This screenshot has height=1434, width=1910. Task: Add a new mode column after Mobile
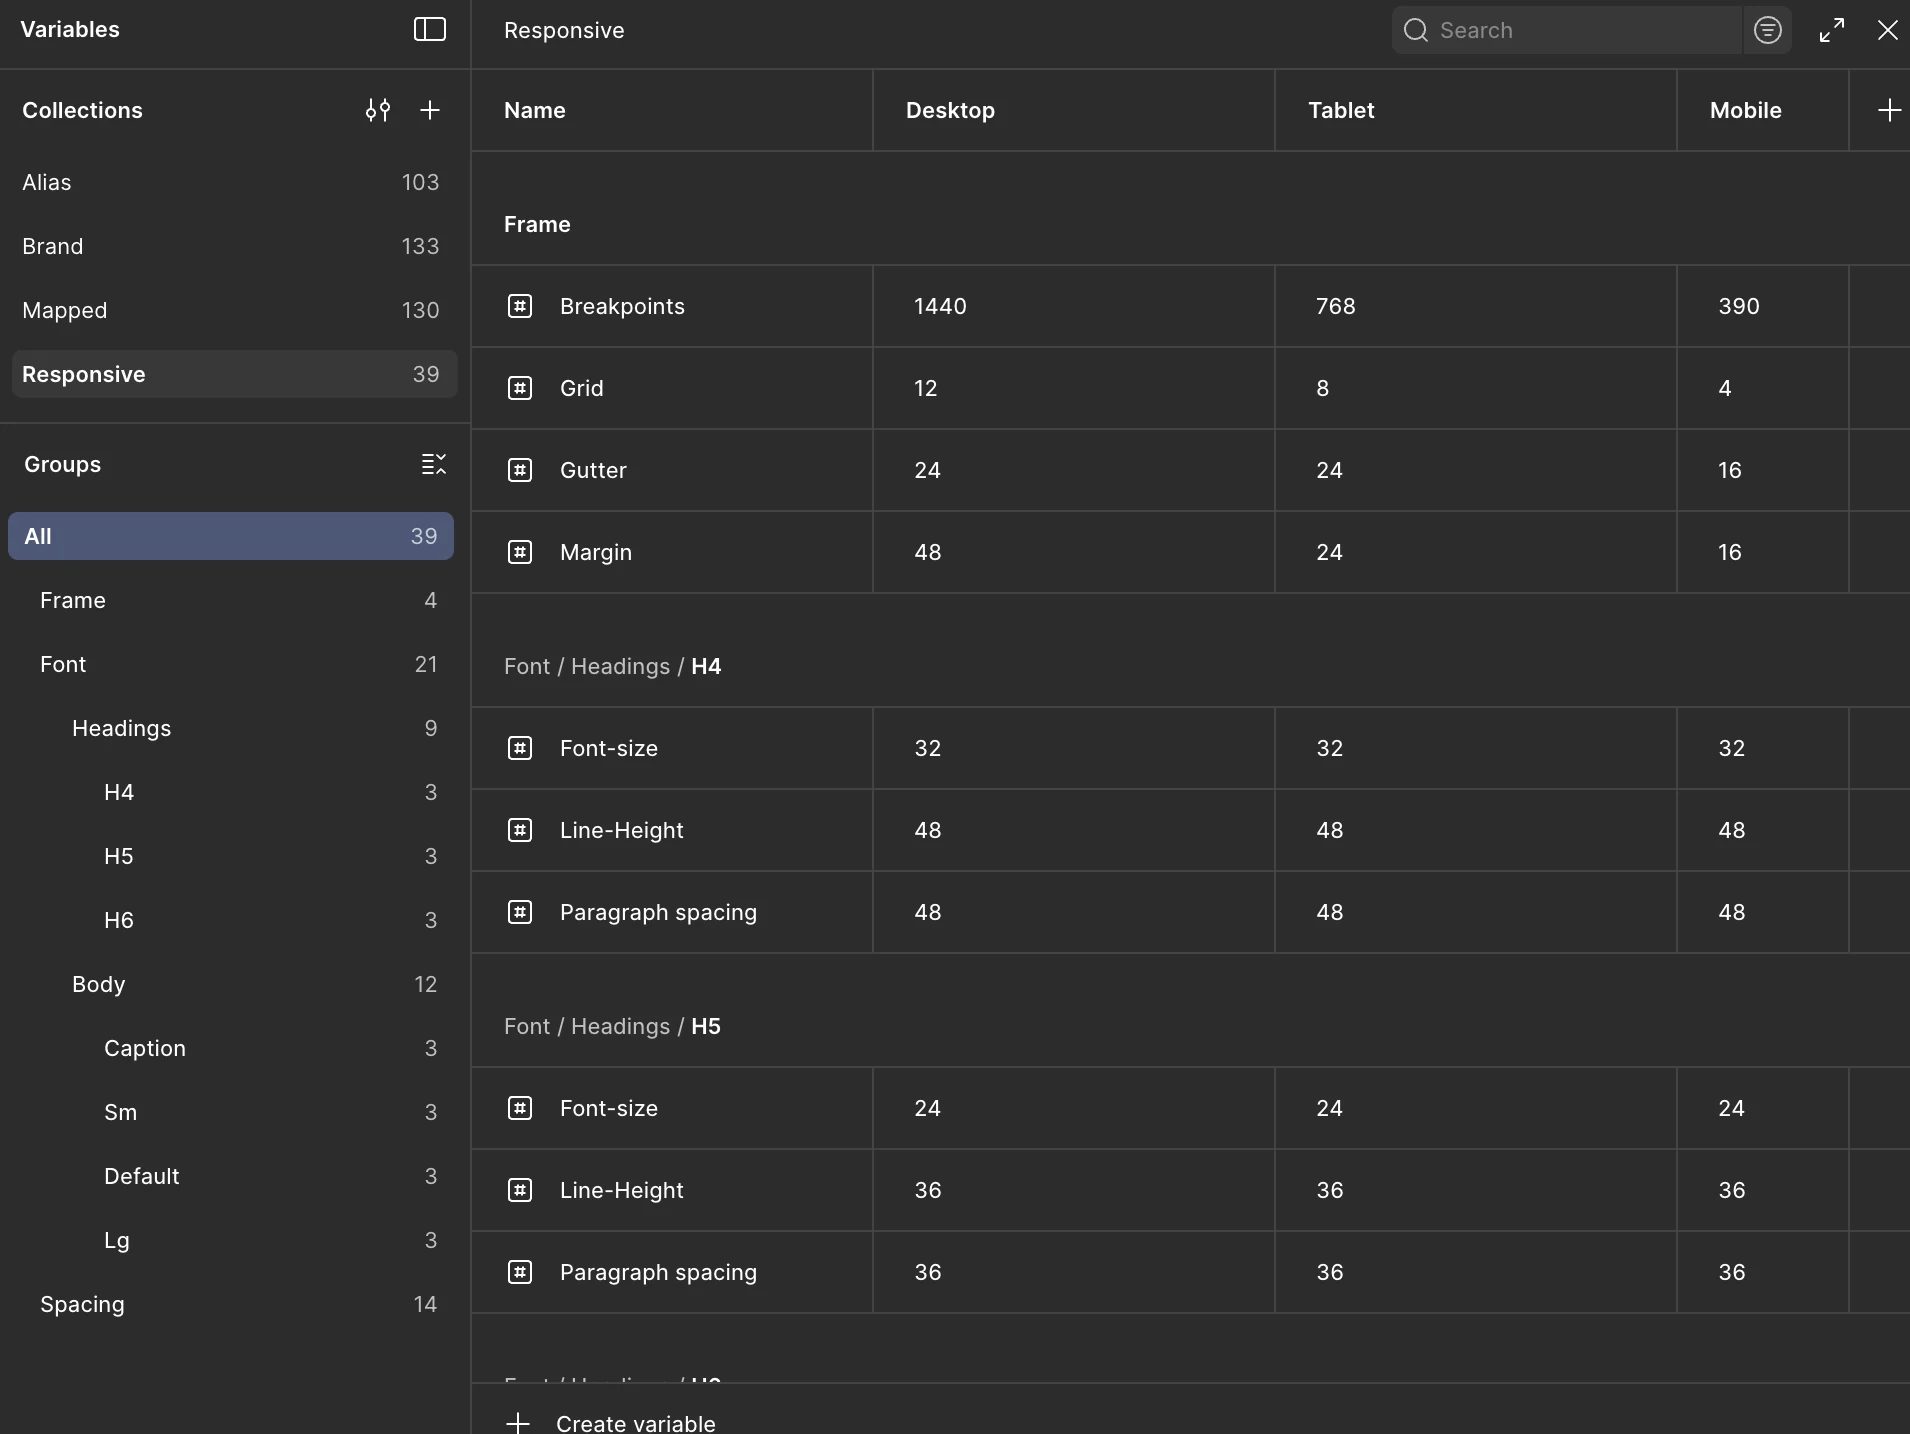click(x=1889, y=110)
